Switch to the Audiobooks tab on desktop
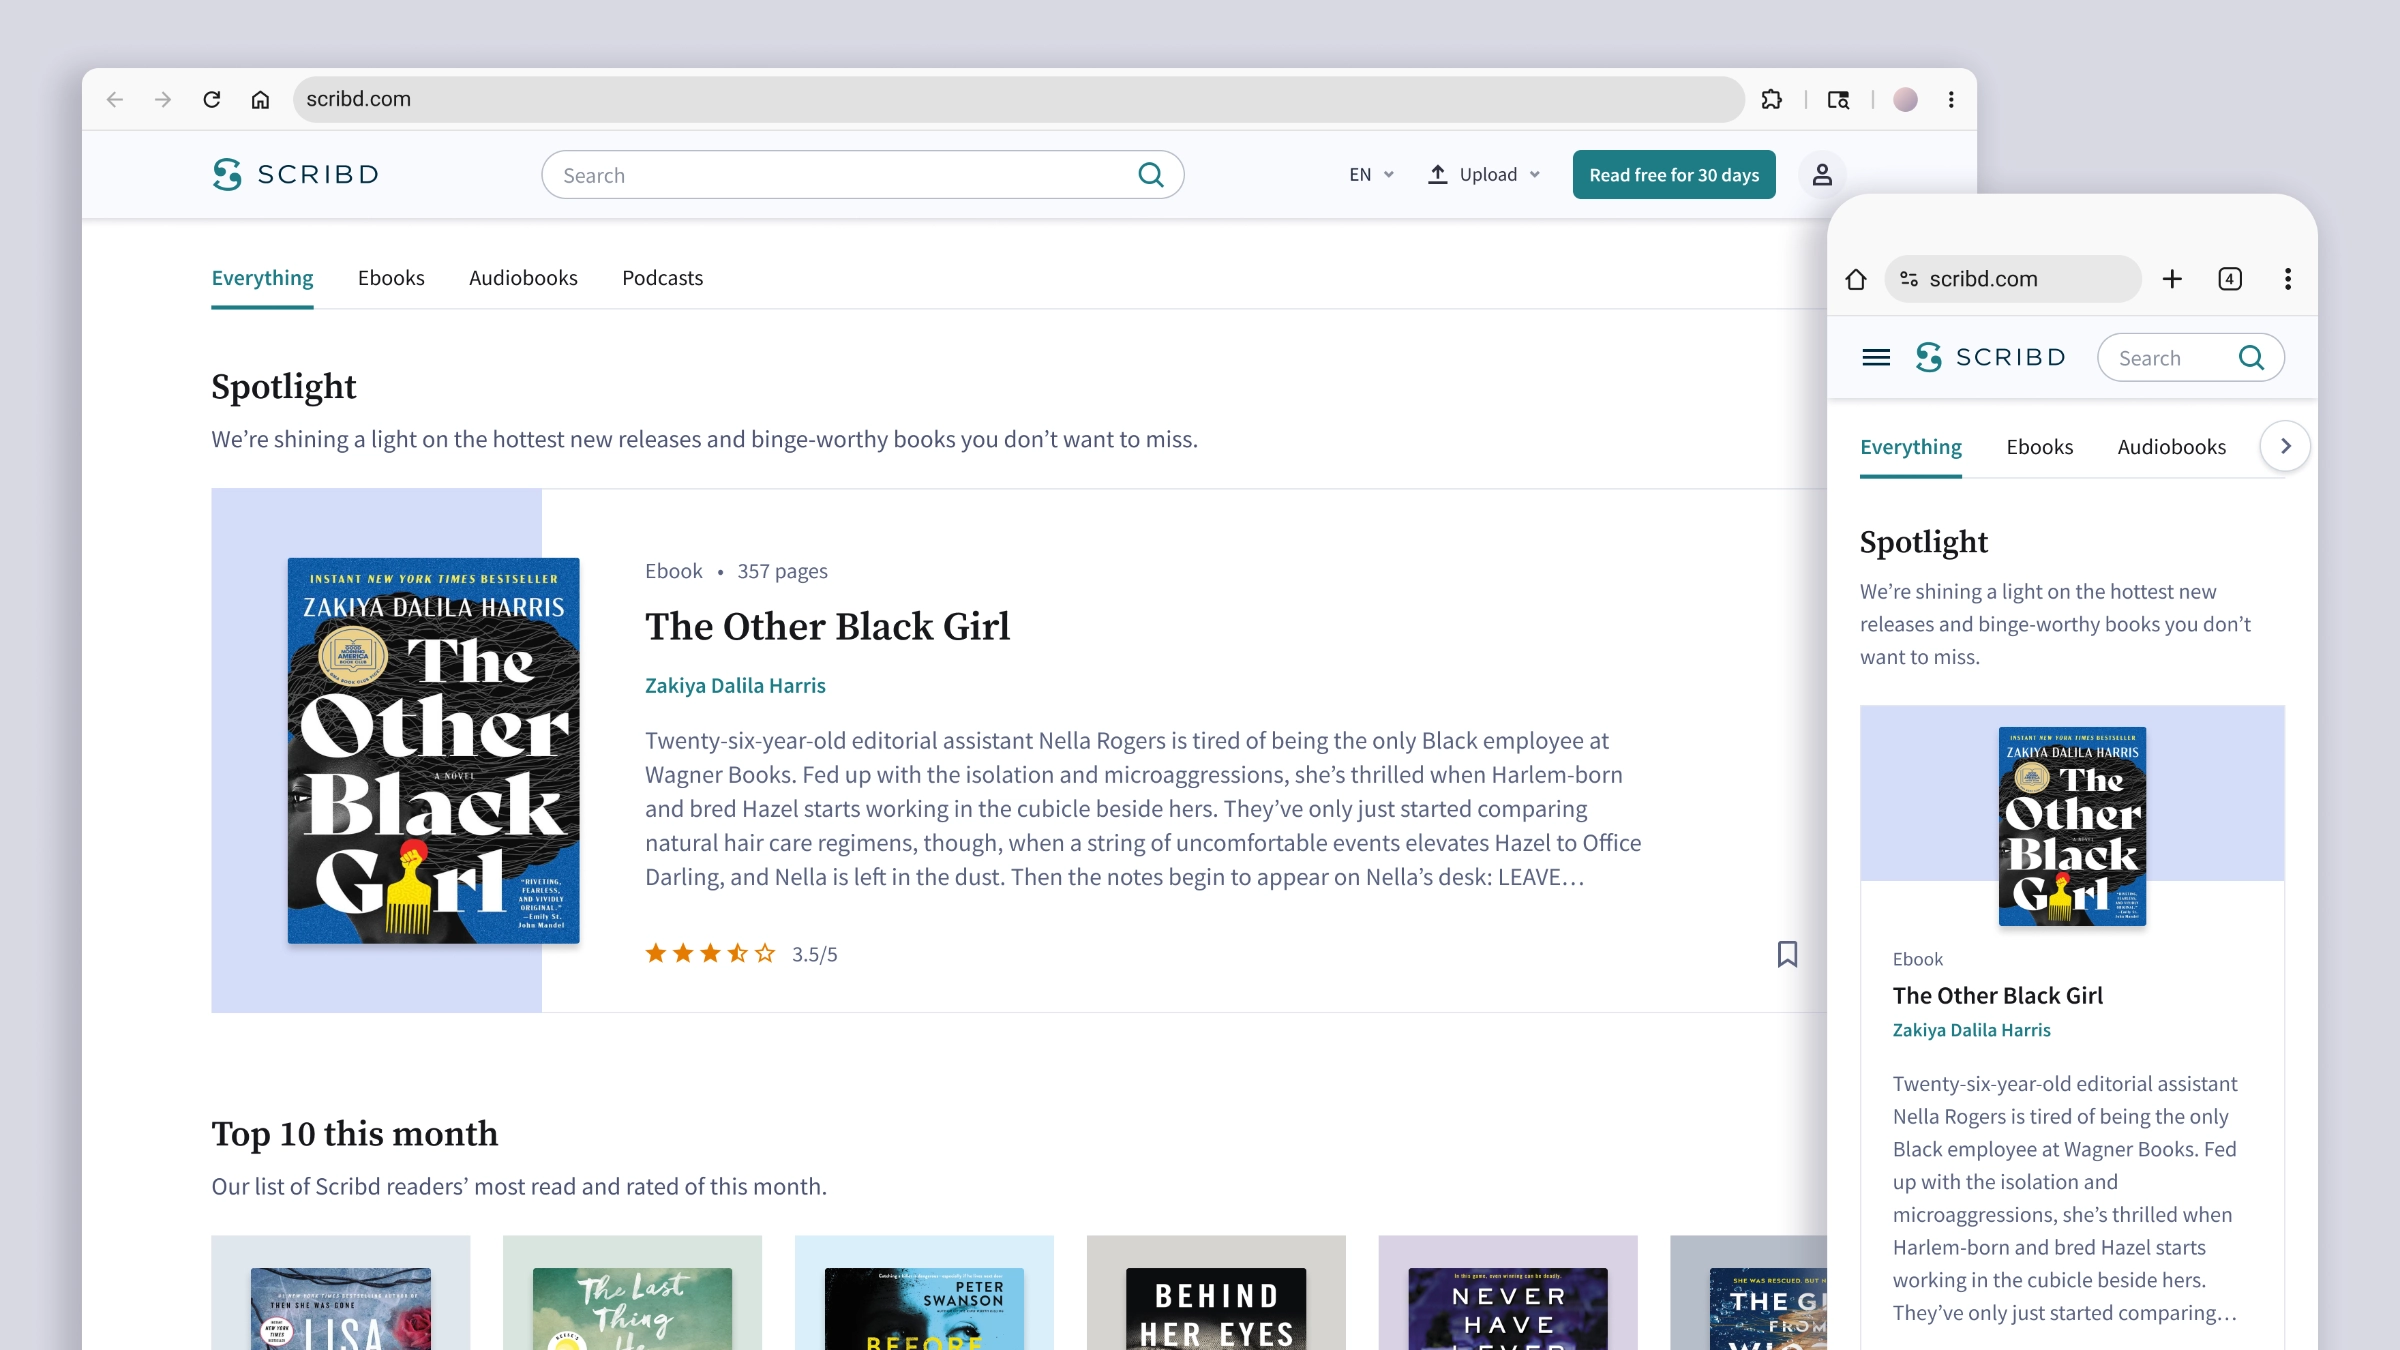Viewport: 2400px width, 1350px height. coord(523,278)
